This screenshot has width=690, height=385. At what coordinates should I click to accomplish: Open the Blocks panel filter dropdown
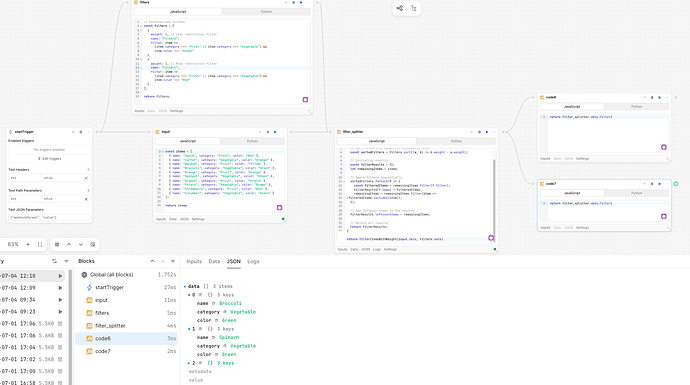point(172,261)
